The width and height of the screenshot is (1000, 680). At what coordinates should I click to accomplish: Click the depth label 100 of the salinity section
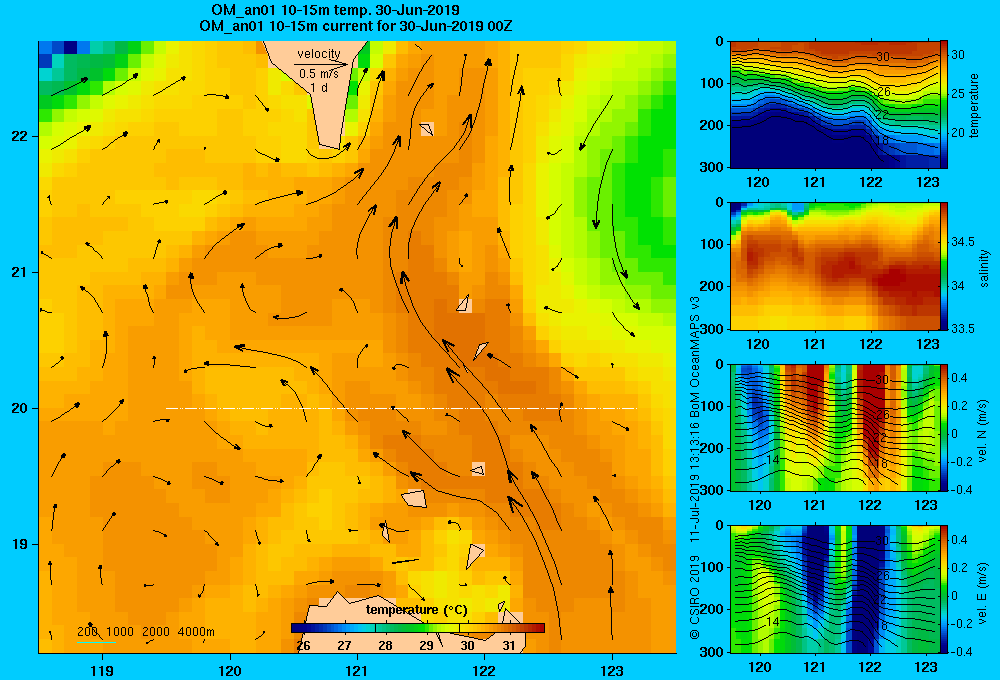(x=713, y=244)
